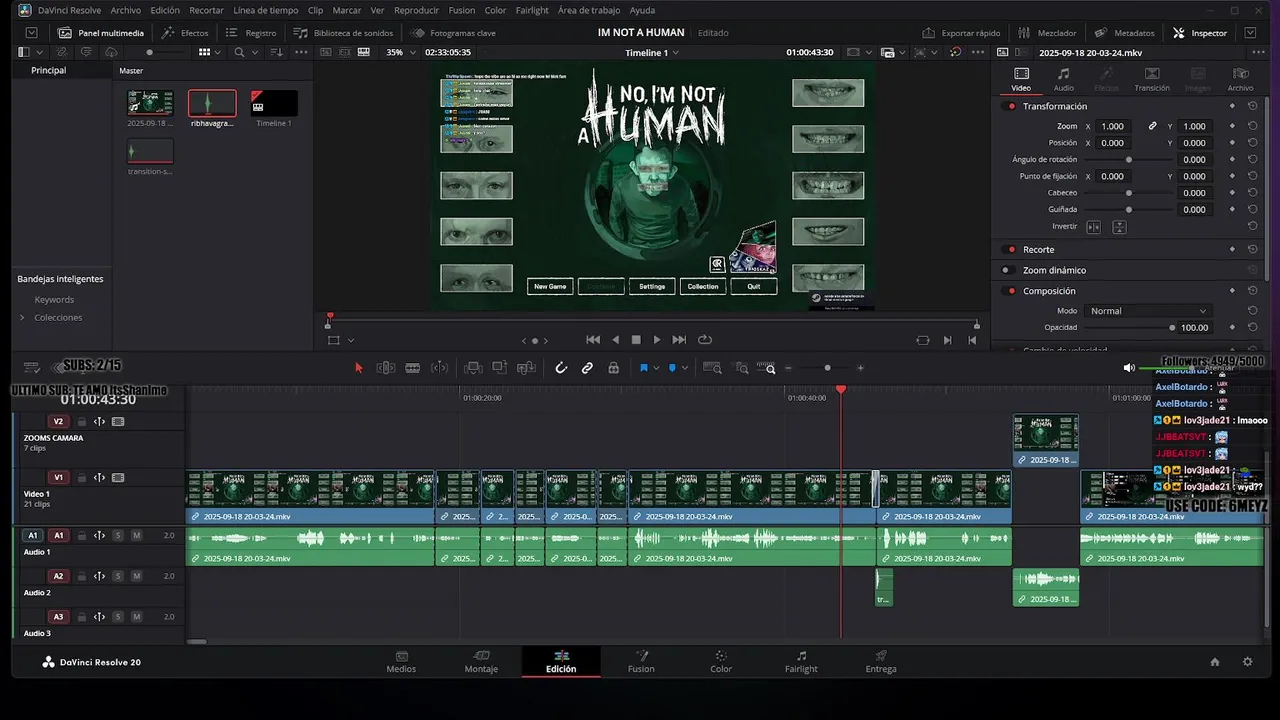
Task: Toggle the Panel multimedia button
Action: (101, 33)
